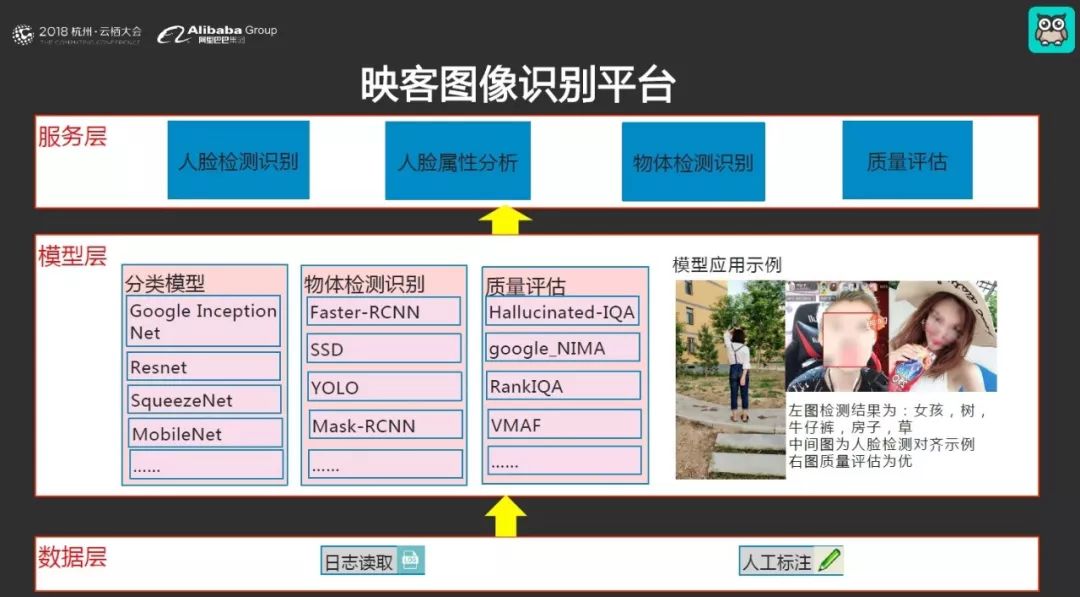Select the Faster-RCNN detection model
Viewport: 1080px width, 597px height.
coord(384,312)
